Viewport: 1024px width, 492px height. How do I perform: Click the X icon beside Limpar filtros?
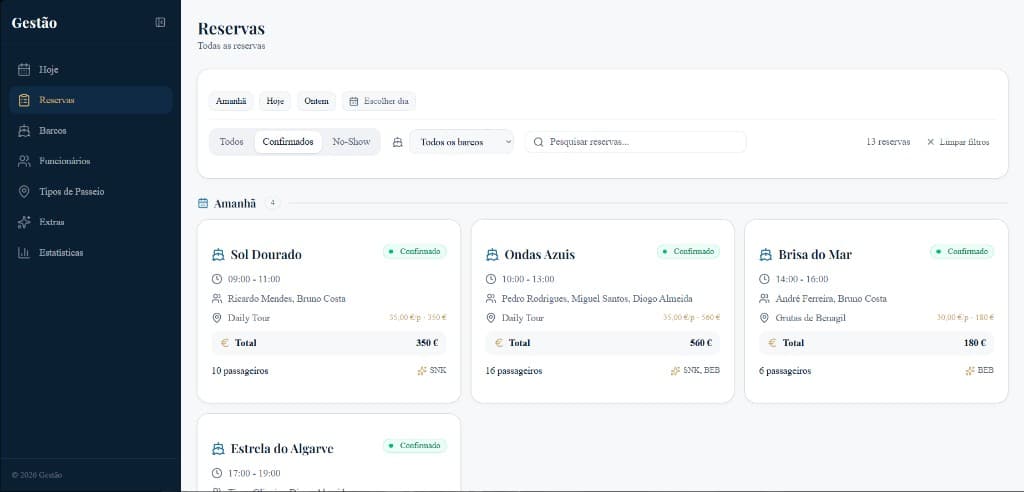[931, 142]
